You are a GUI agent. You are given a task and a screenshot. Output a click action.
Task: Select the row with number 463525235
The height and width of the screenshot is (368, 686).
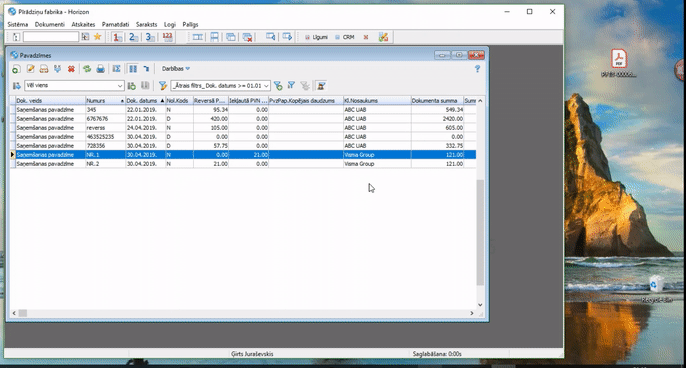(x=243, y=137)
